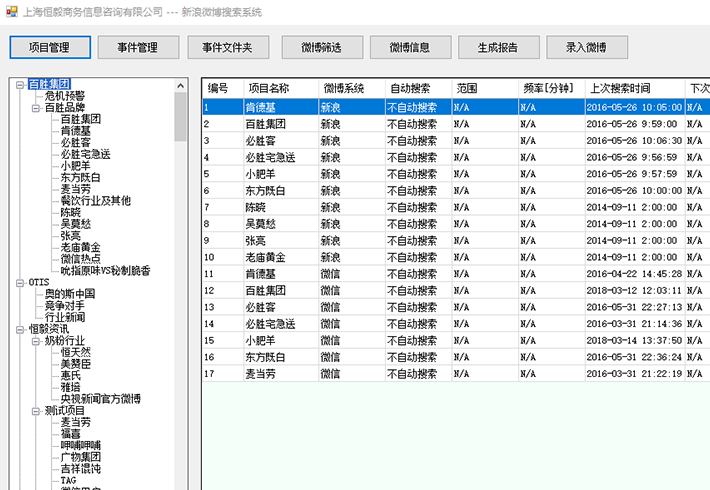Select 必胜客 in the project tree

point(76,143)
